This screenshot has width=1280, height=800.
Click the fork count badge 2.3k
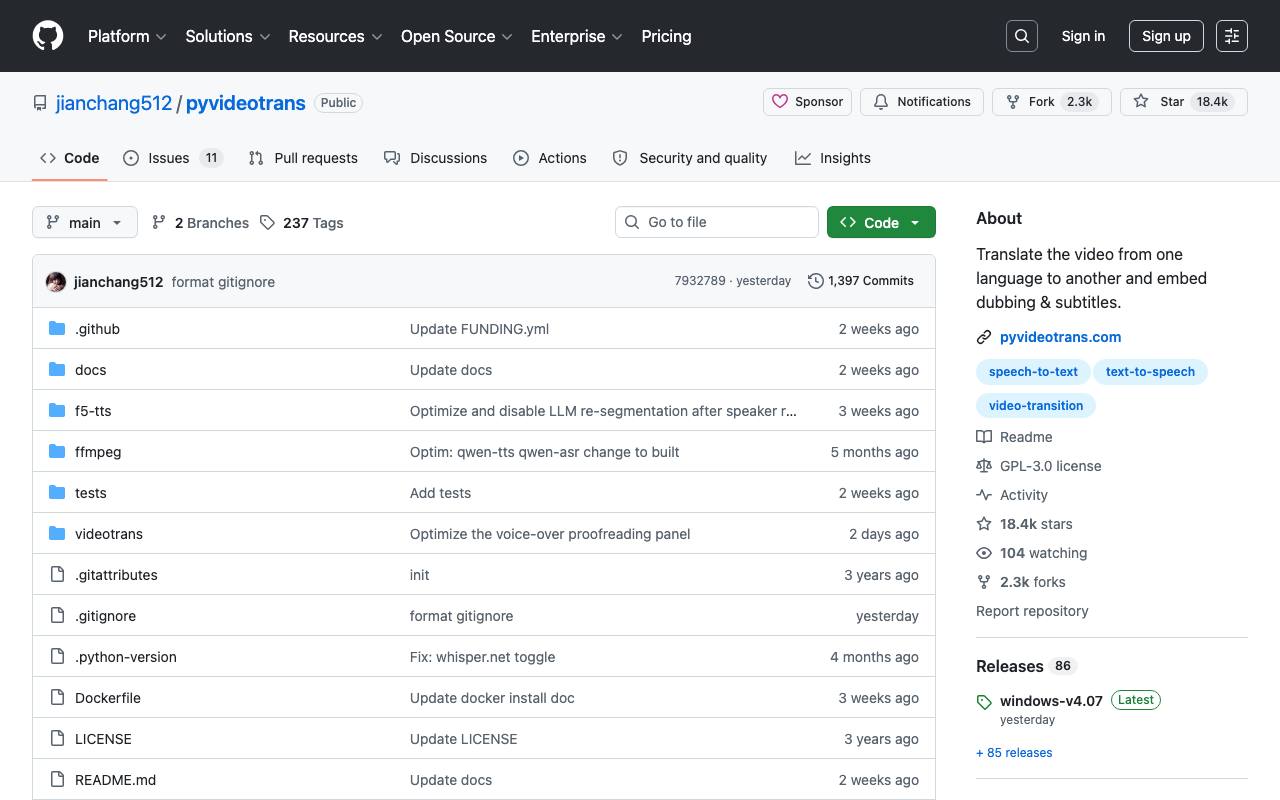click(1080, 102)
